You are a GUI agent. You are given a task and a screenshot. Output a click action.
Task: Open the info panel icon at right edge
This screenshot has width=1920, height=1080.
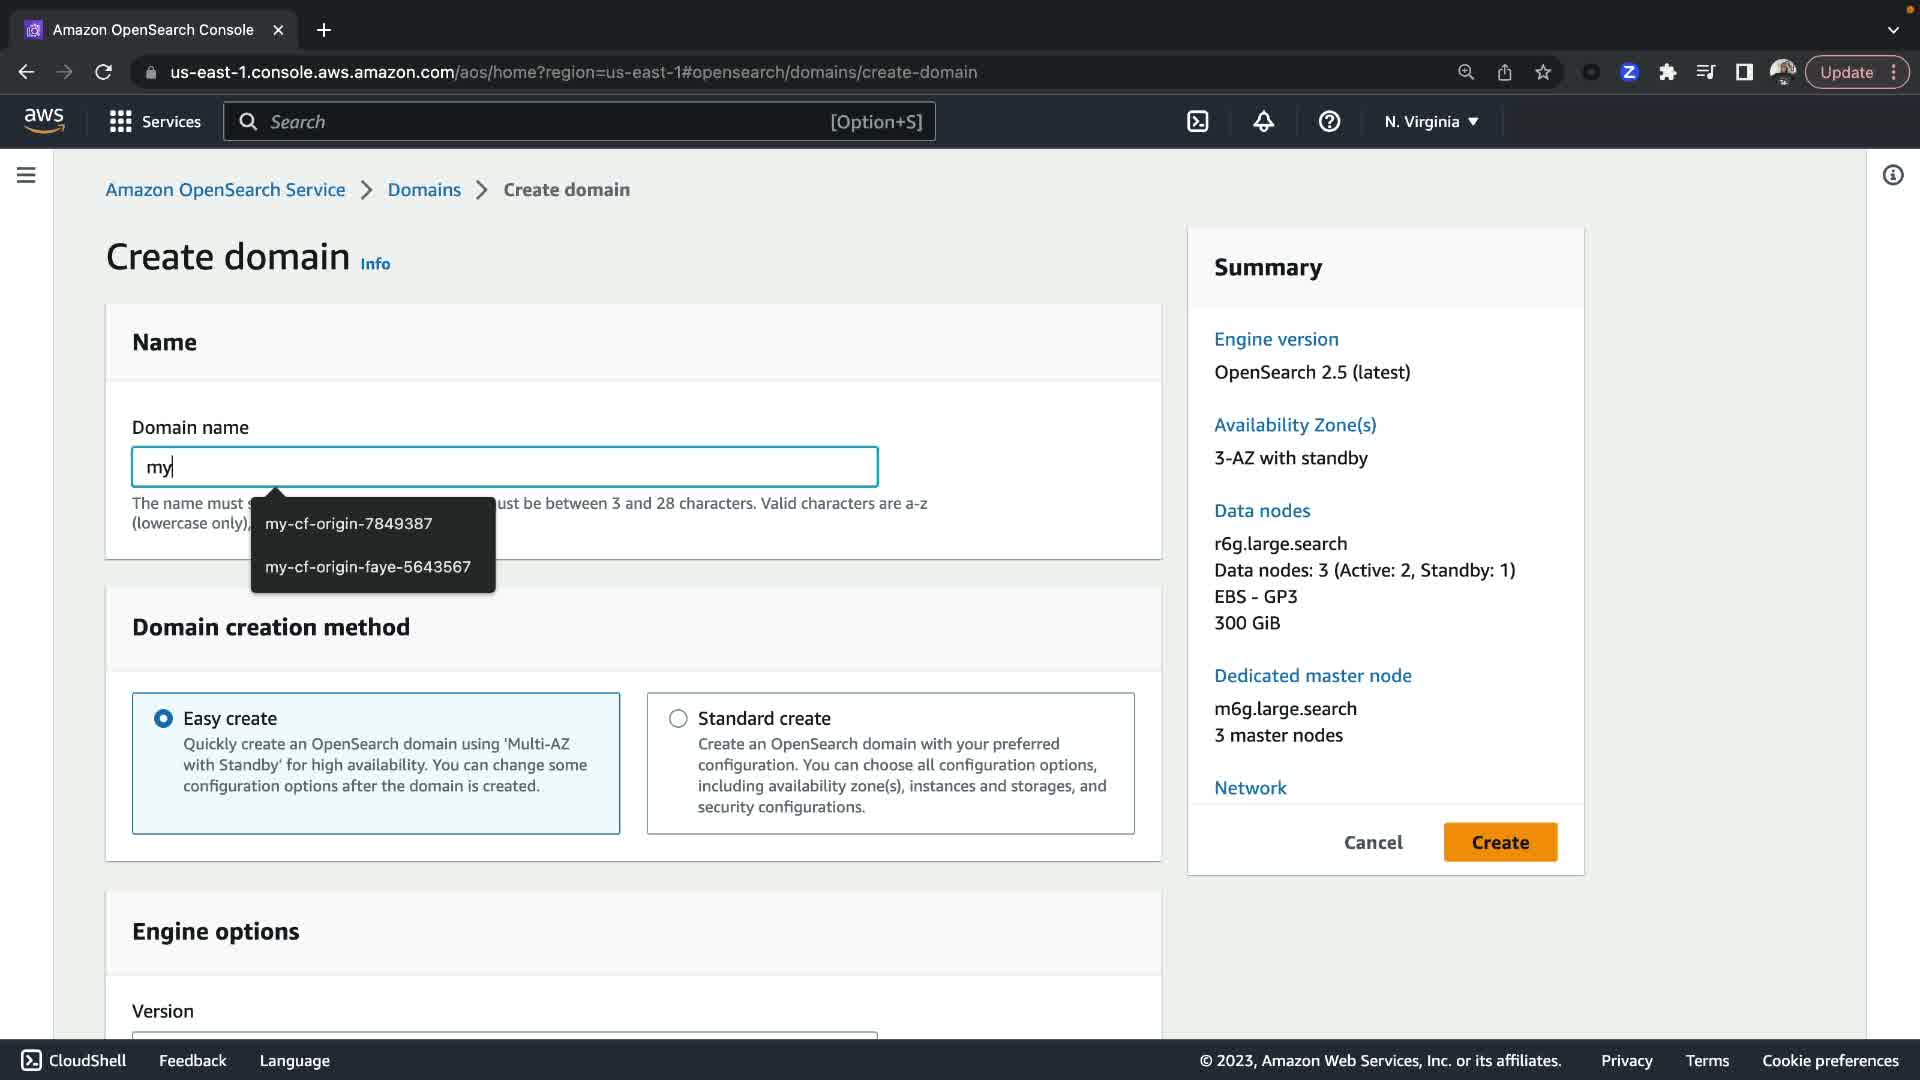tap(1892, 175)
